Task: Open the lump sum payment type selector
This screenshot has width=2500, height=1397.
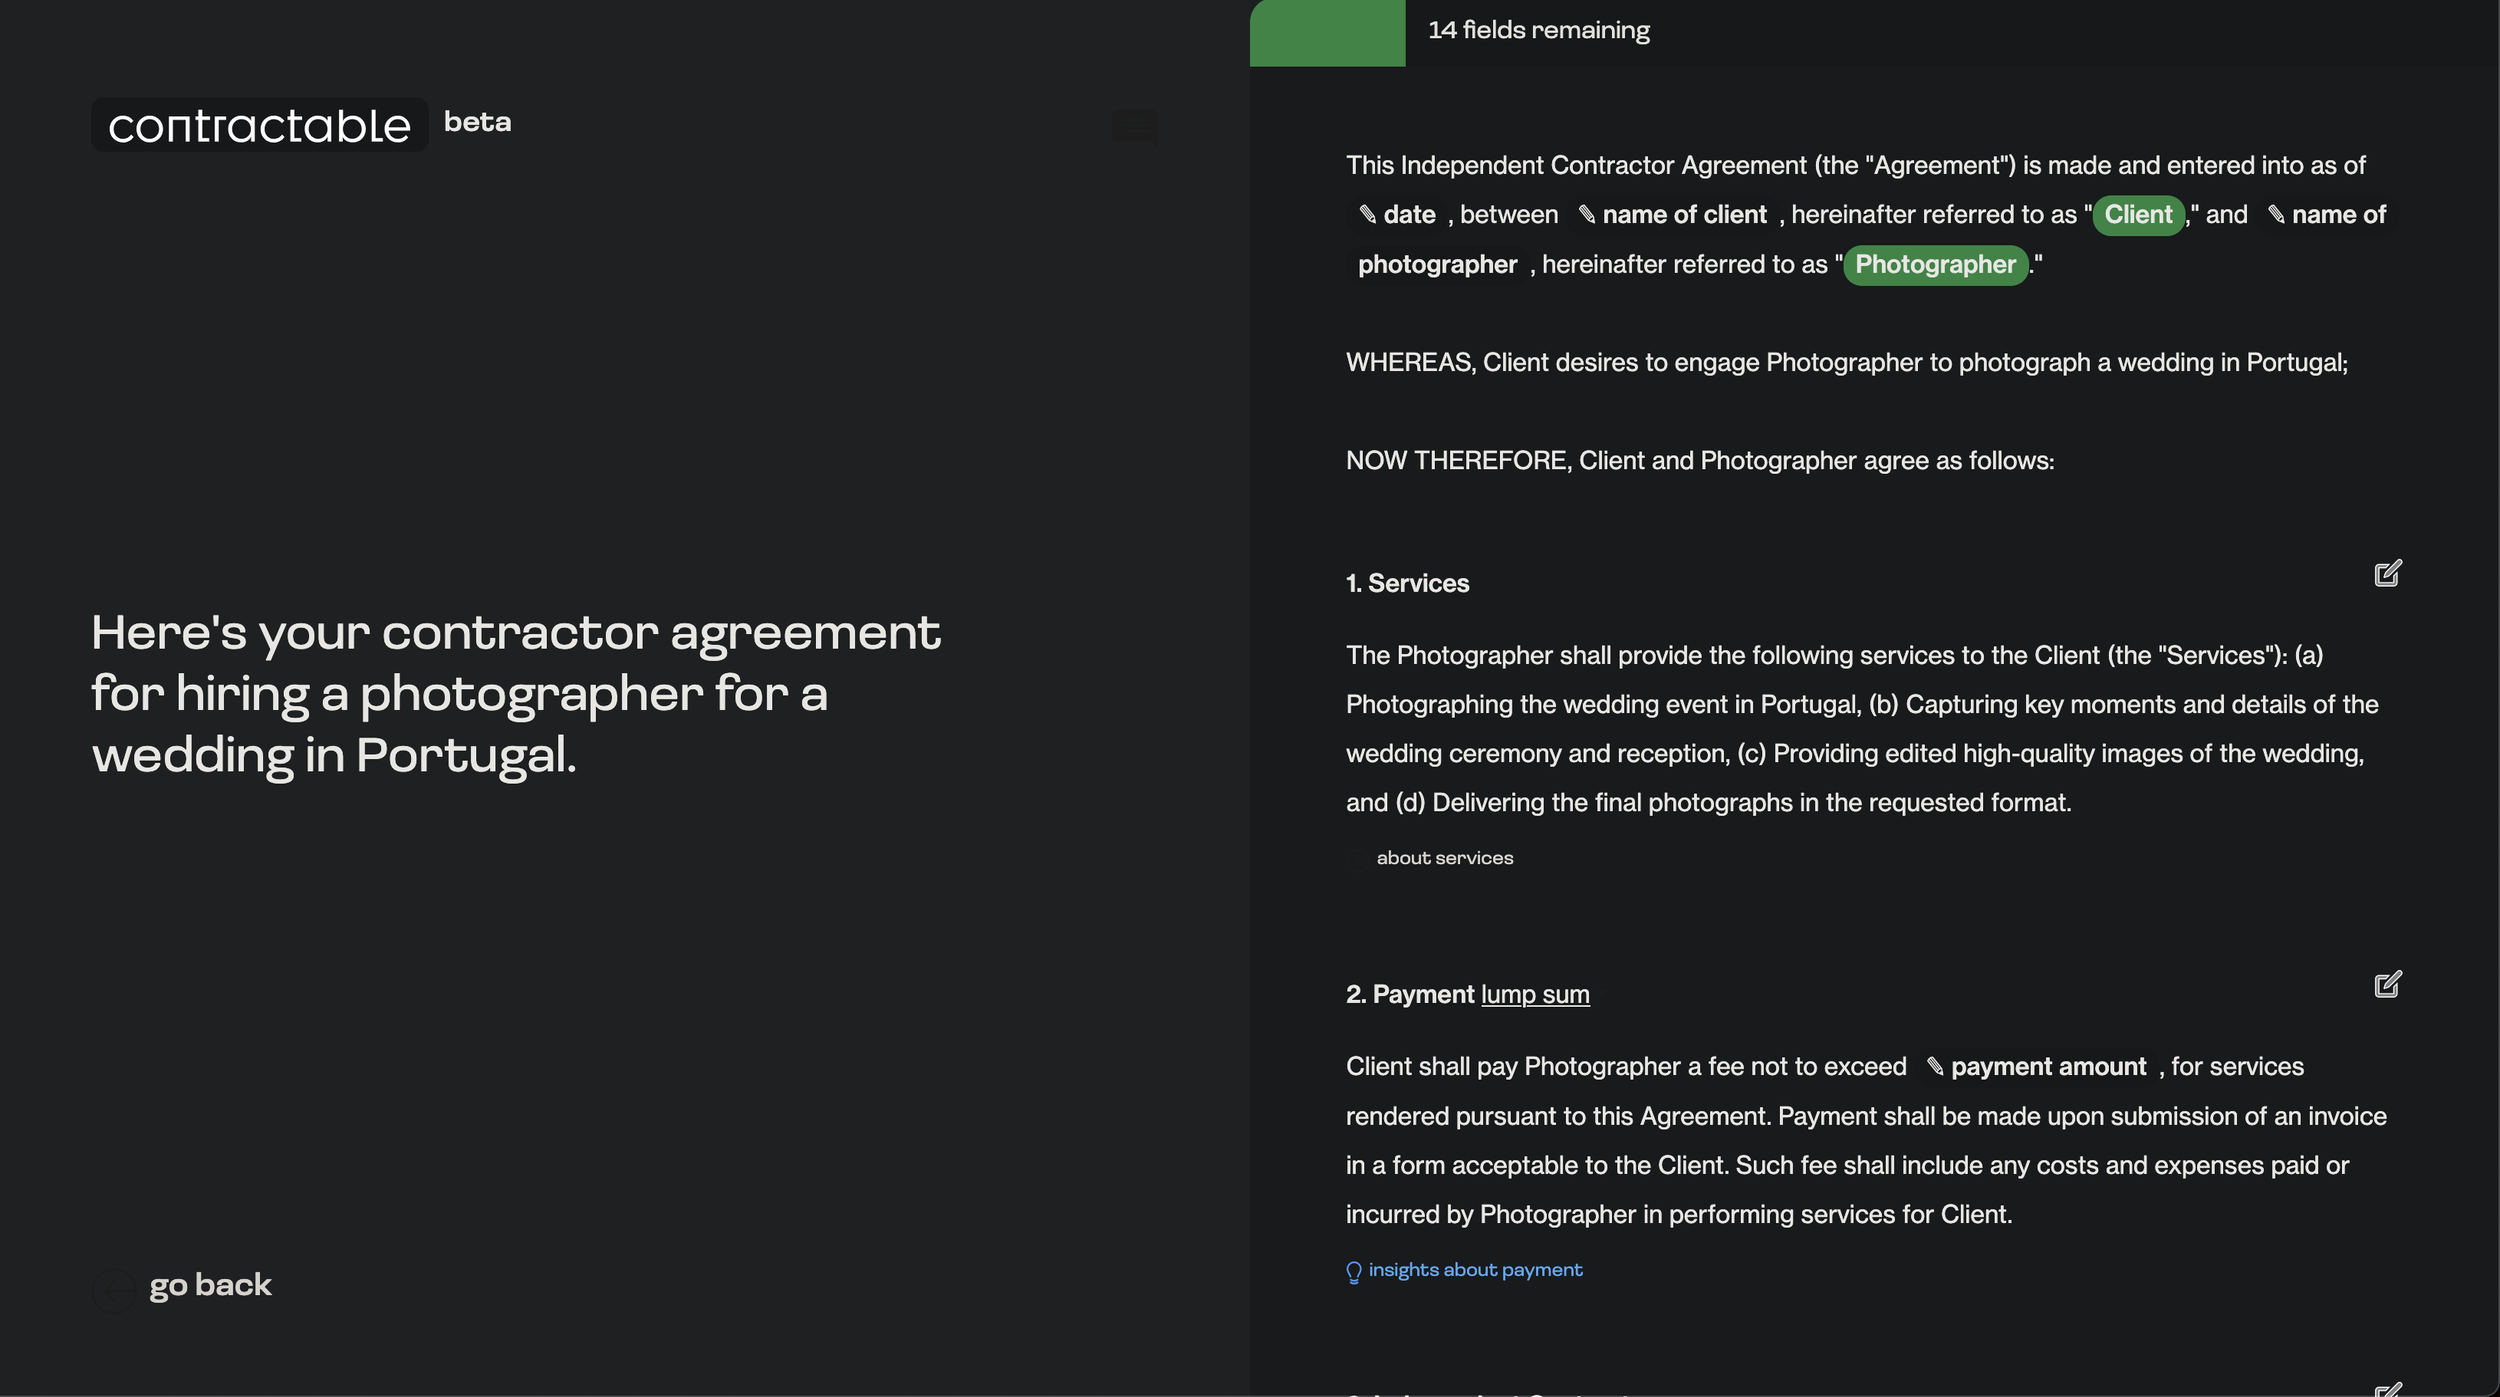Action: [1534, 995]
